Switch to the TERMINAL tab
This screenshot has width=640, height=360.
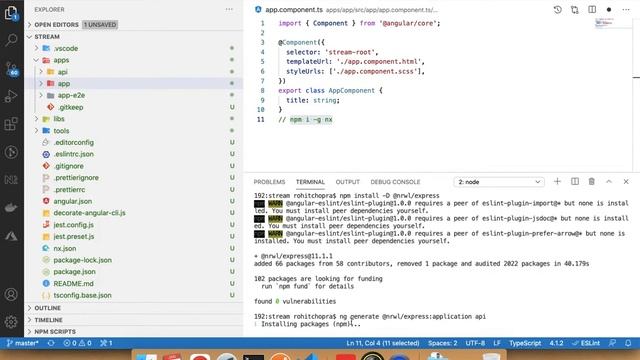(x=310, y=182)
